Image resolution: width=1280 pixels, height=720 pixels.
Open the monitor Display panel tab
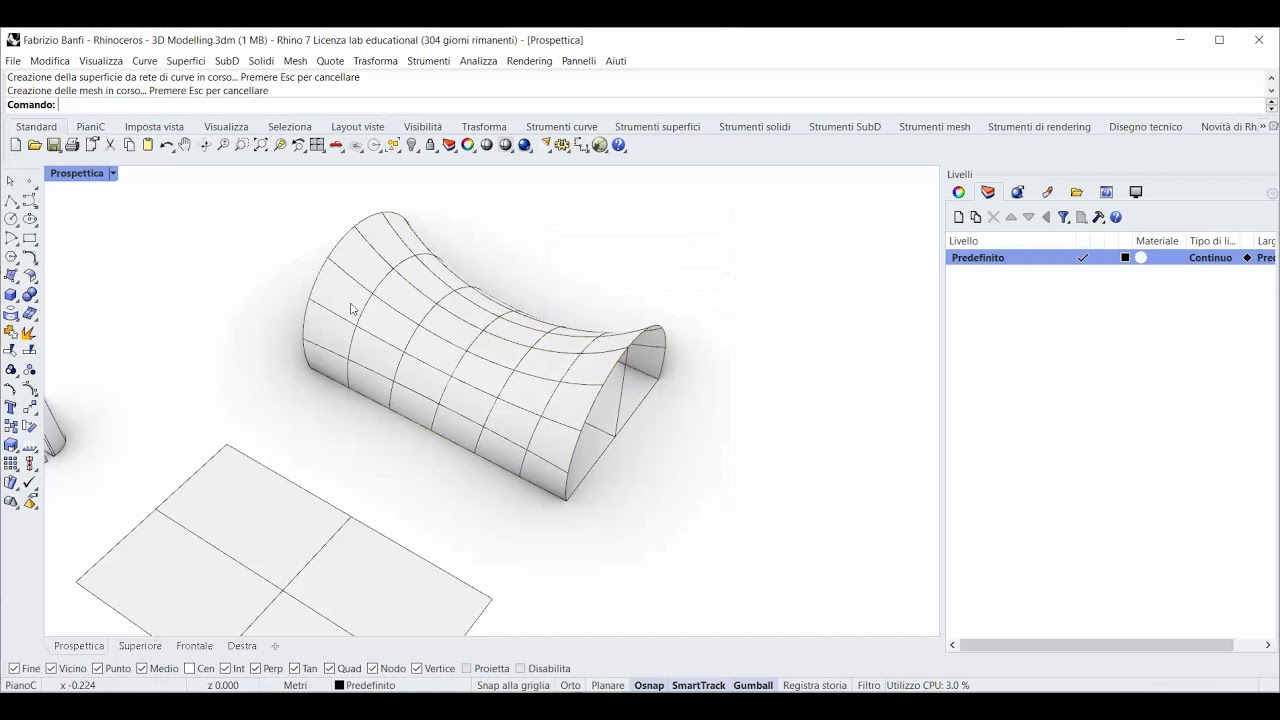[x=1136, y=192]
